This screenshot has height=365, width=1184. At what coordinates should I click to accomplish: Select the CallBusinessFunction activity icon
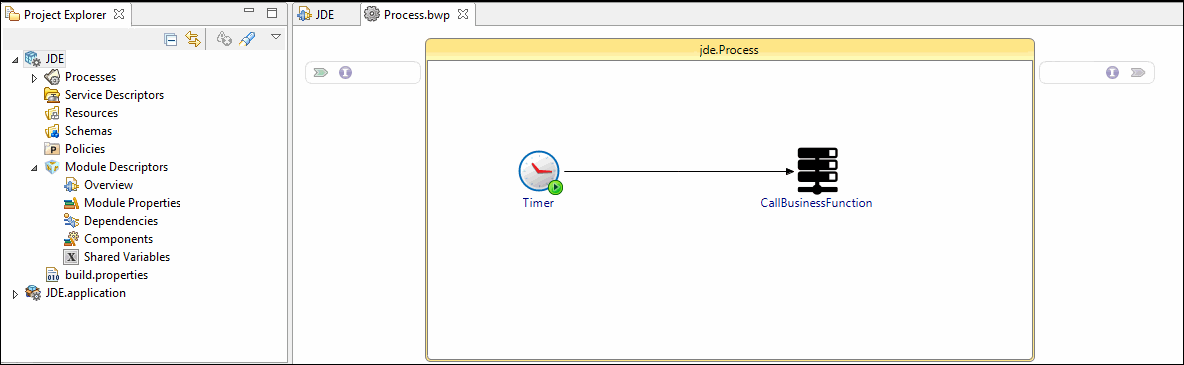tap(818, 171)
